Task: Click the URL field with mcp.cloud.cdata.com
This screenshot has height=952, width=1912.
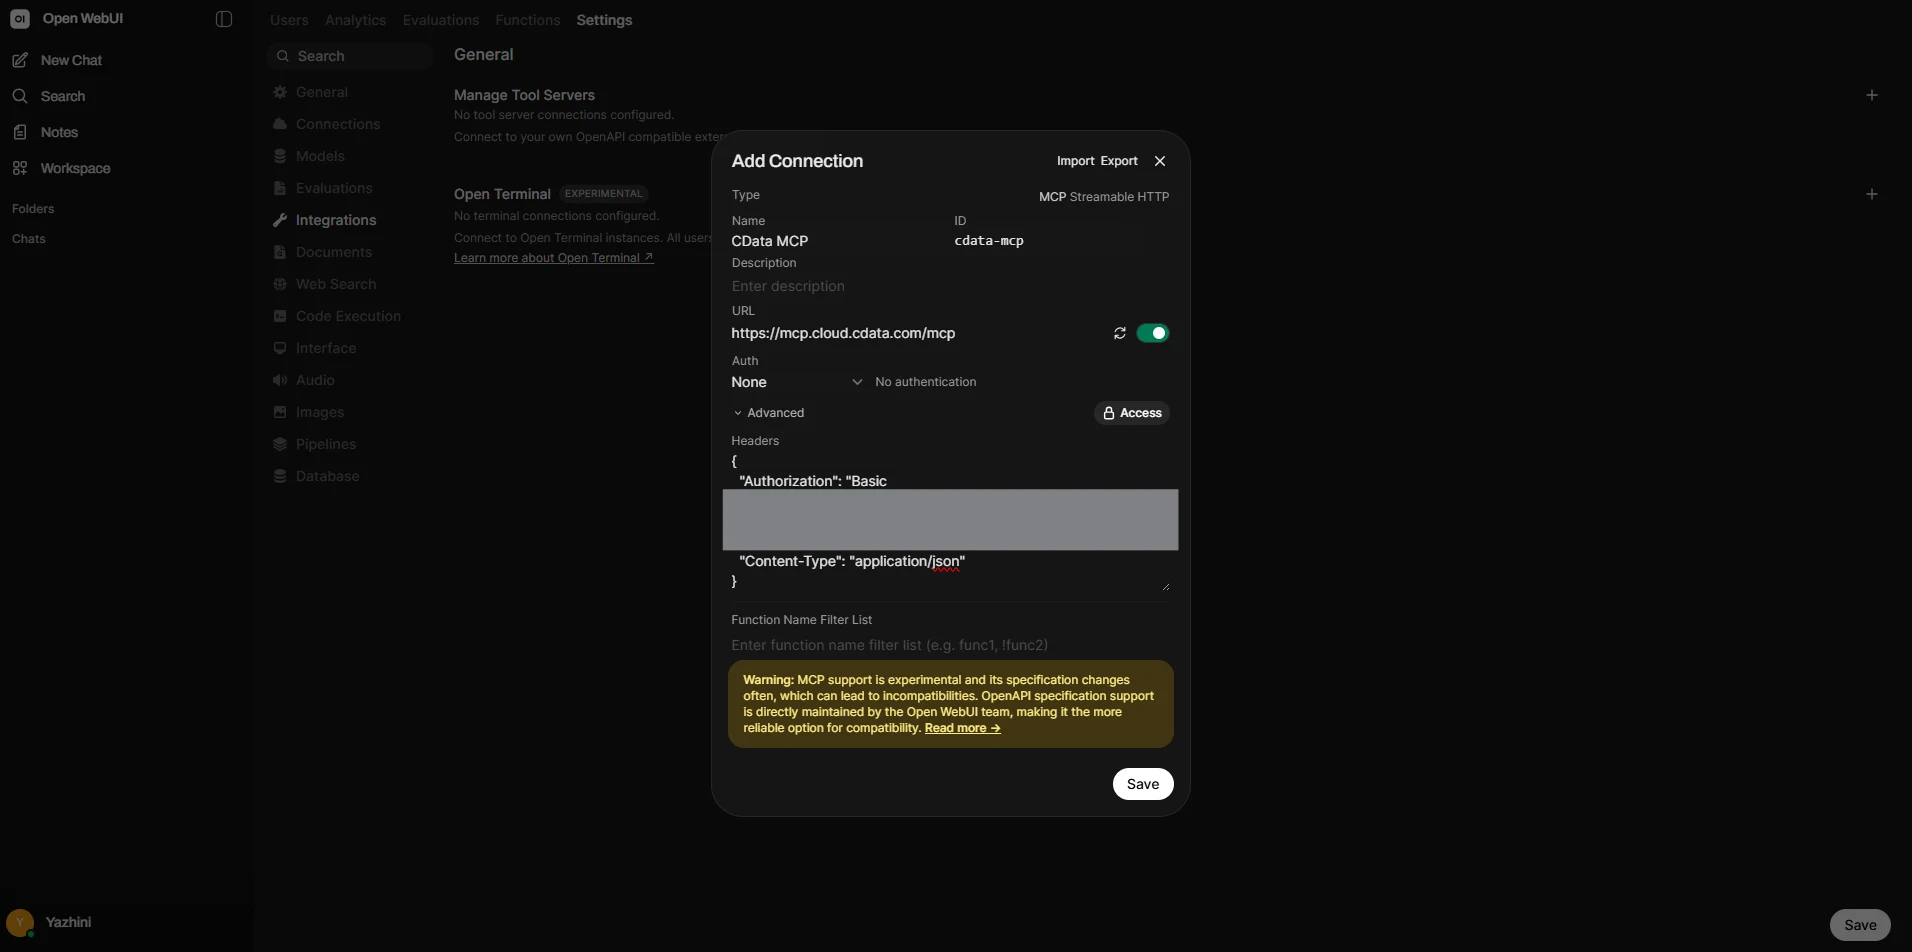Action: click(917, 333)
